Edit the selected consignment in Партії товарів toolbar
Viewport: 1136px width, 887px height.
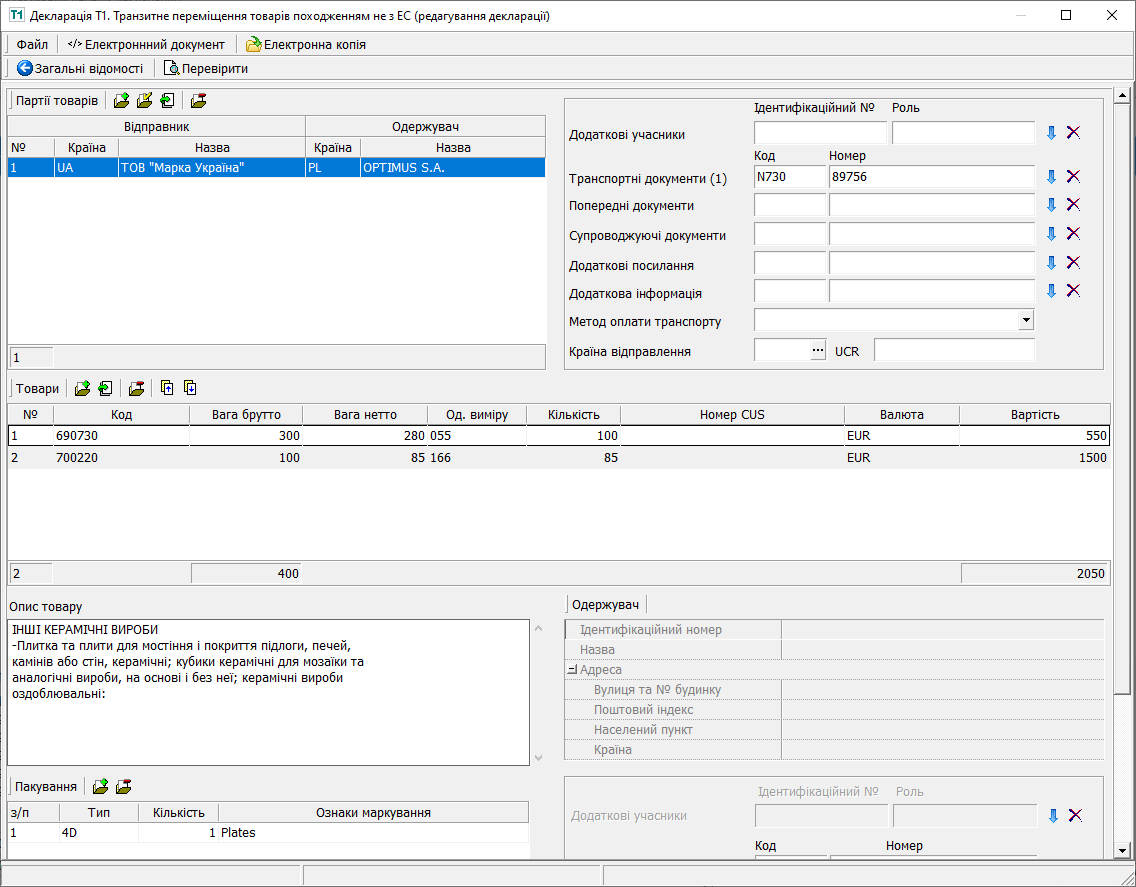[144, 101]
